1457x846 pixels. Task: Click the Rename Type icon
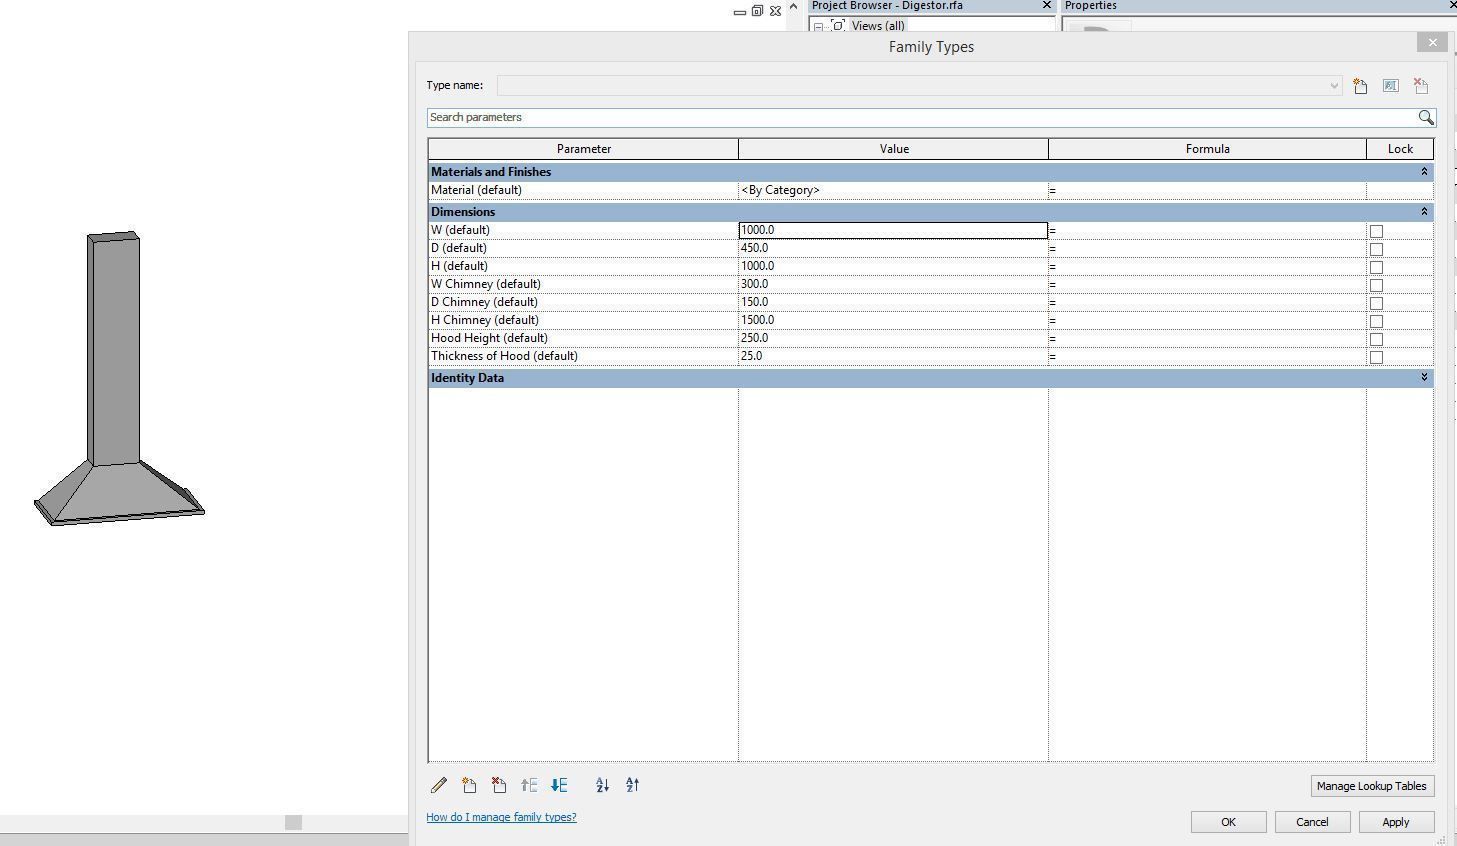coord(1390,86)
